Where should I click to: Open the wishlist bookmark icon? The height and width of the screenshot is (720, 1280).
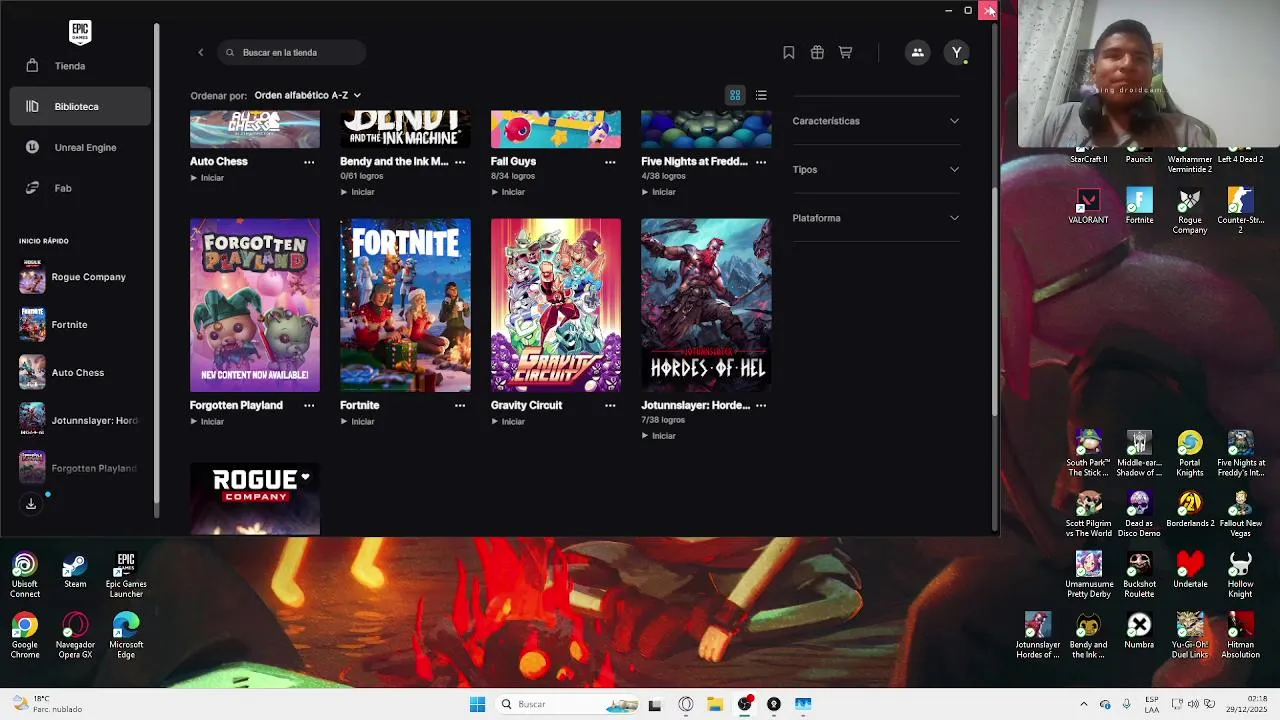[789, 52]
